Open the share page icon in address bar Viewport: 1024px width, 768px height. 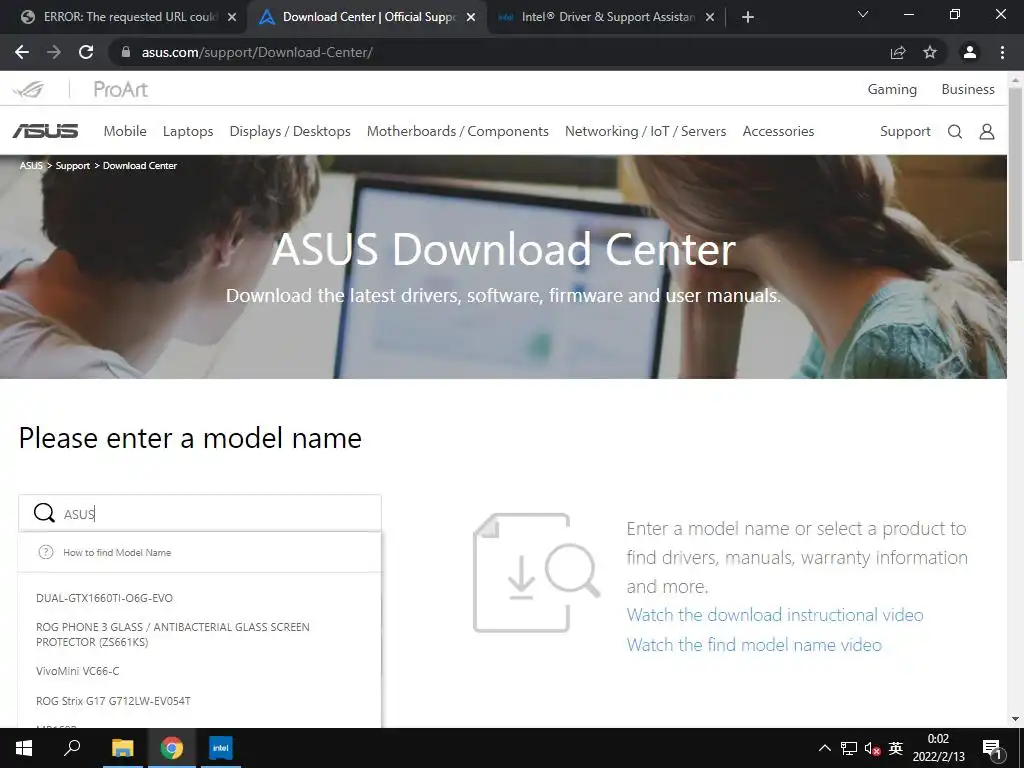pyautogui.click(x=898, y=52)
